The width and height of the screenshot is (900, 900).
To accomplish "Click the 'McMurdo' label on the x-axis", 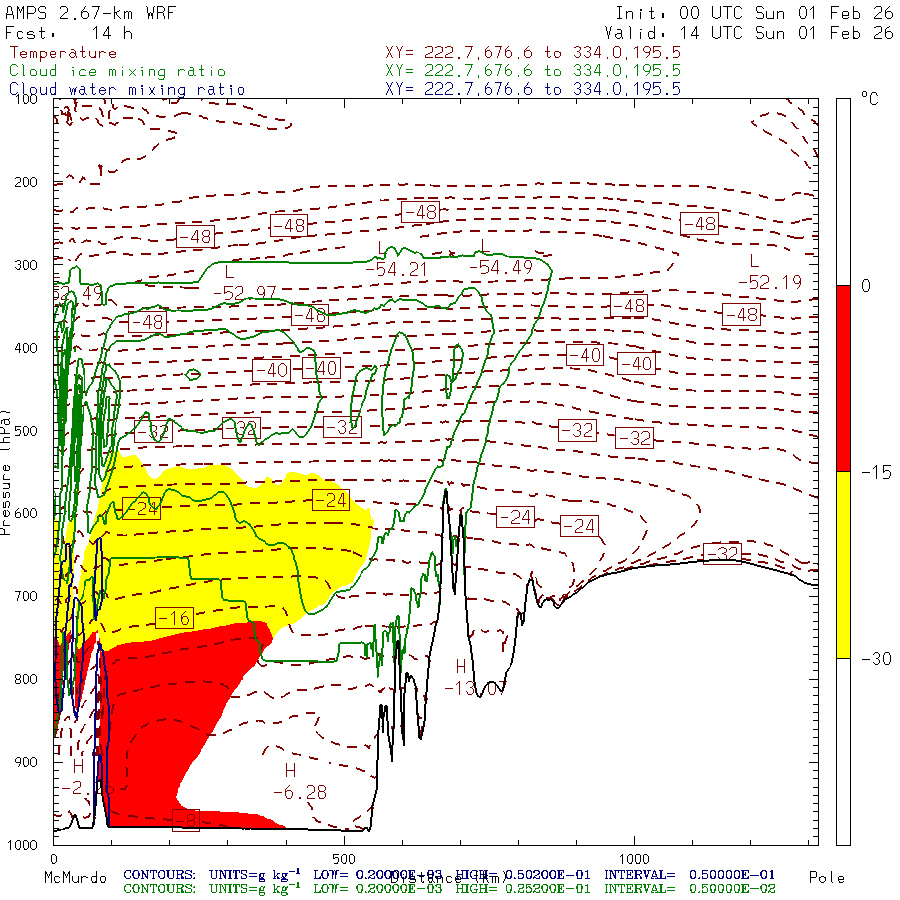I will (75, 878).
